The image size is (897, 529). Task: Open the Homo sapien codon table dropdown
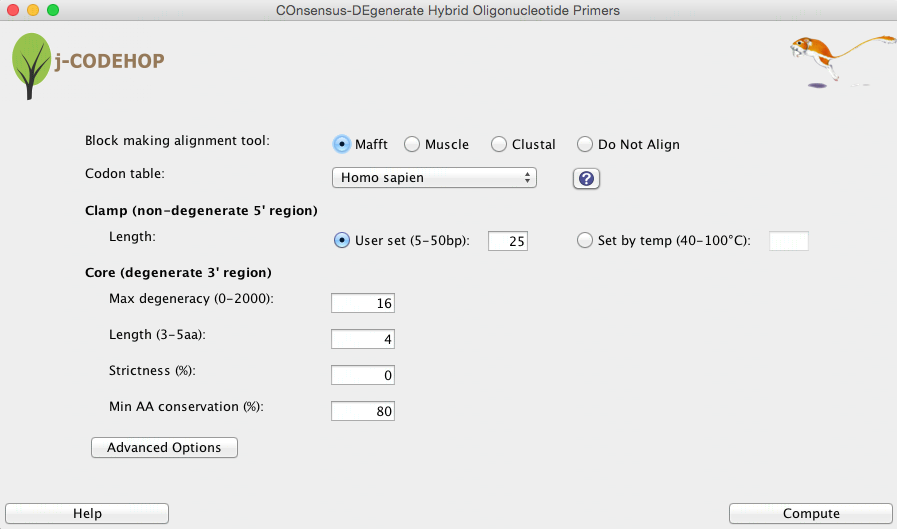(434, 177)
